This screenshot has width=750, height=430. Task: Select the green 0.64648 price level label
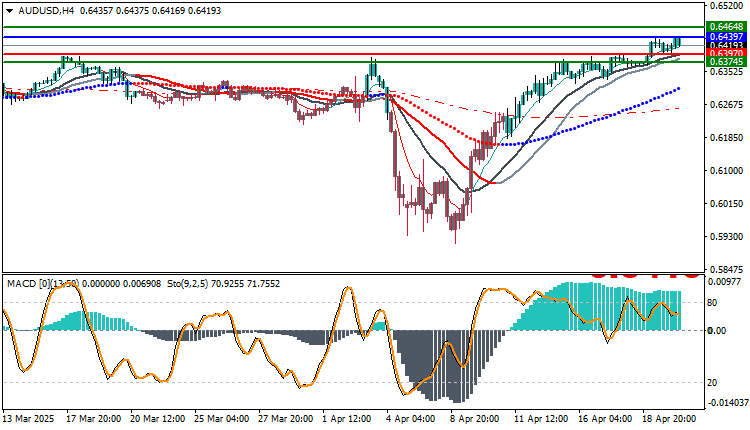[x=726, y=27]
